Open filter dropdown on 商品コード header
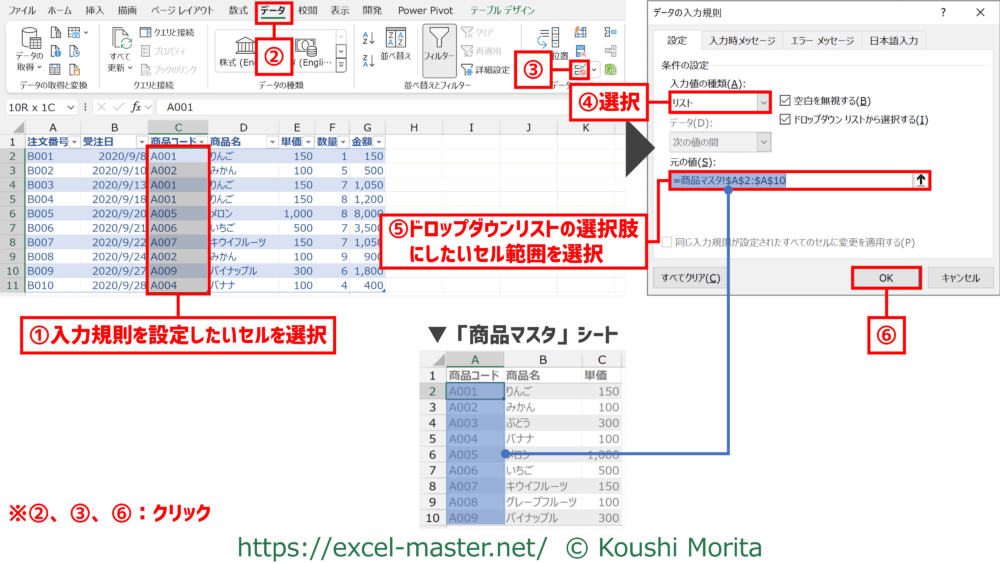 click(x=203, y=142)
